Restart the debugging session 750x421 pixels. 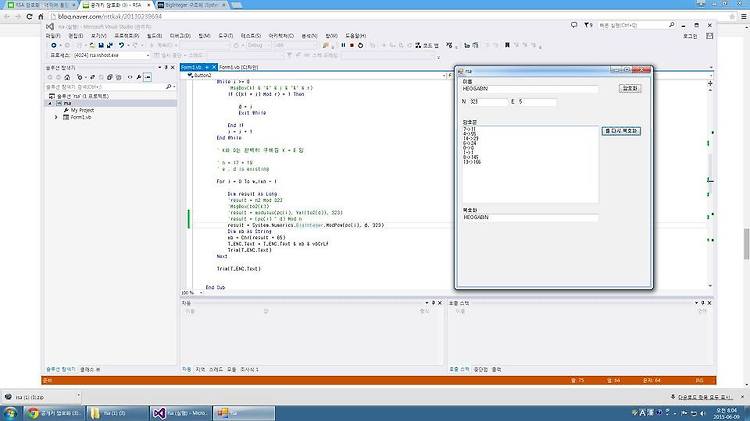(x=360, y=45)
